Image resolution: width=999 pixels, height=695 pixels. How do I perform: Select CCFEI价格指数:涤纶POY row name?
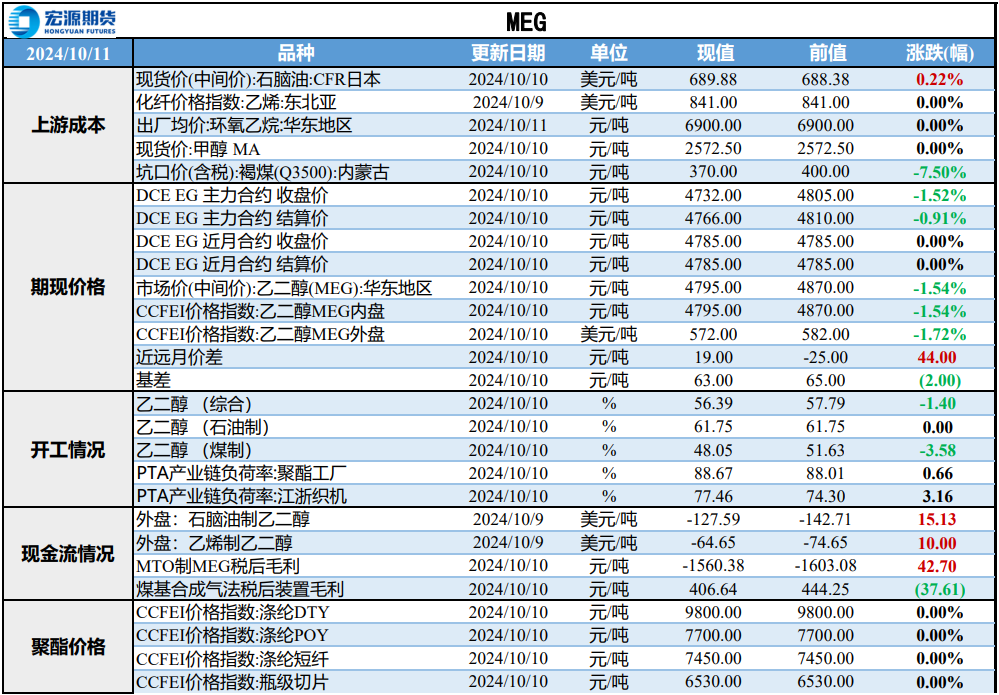(233, 635)
